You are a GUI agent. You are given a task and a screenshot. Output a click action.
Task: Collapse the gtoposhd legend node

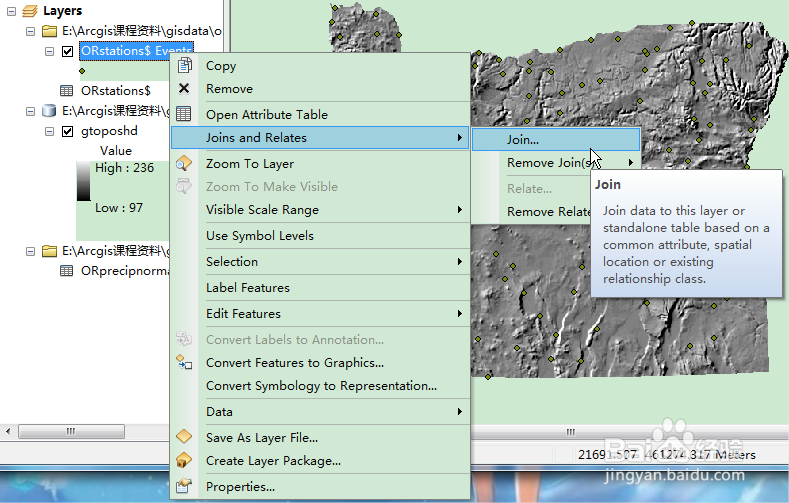[x=49, y=131]
